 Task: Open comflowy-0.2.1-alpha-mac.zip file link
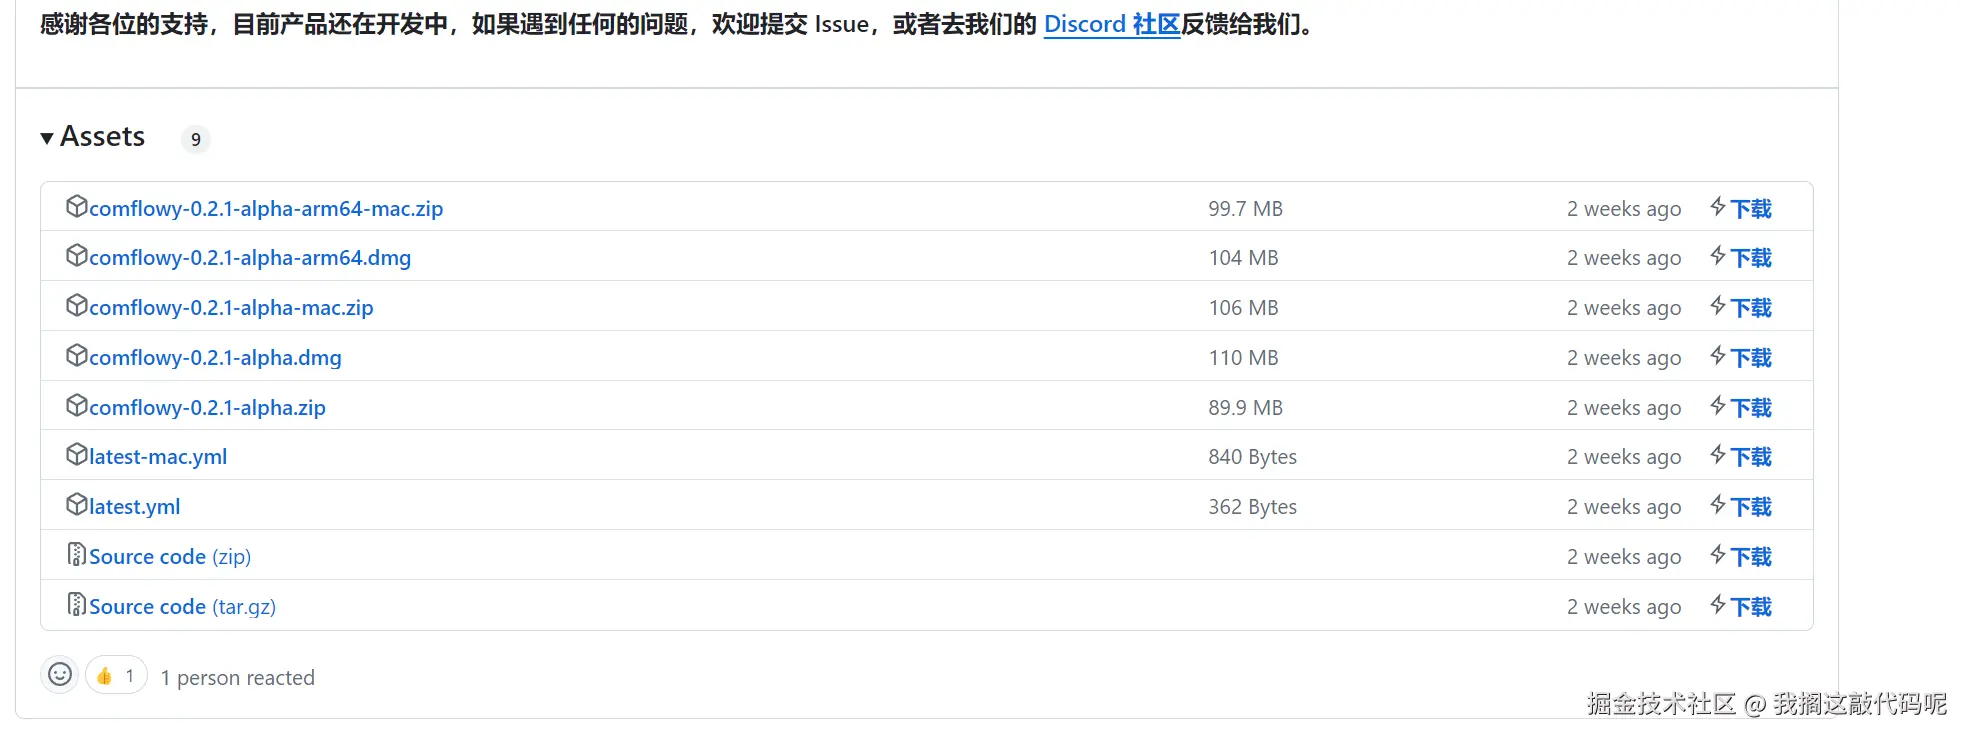(231, 308)
